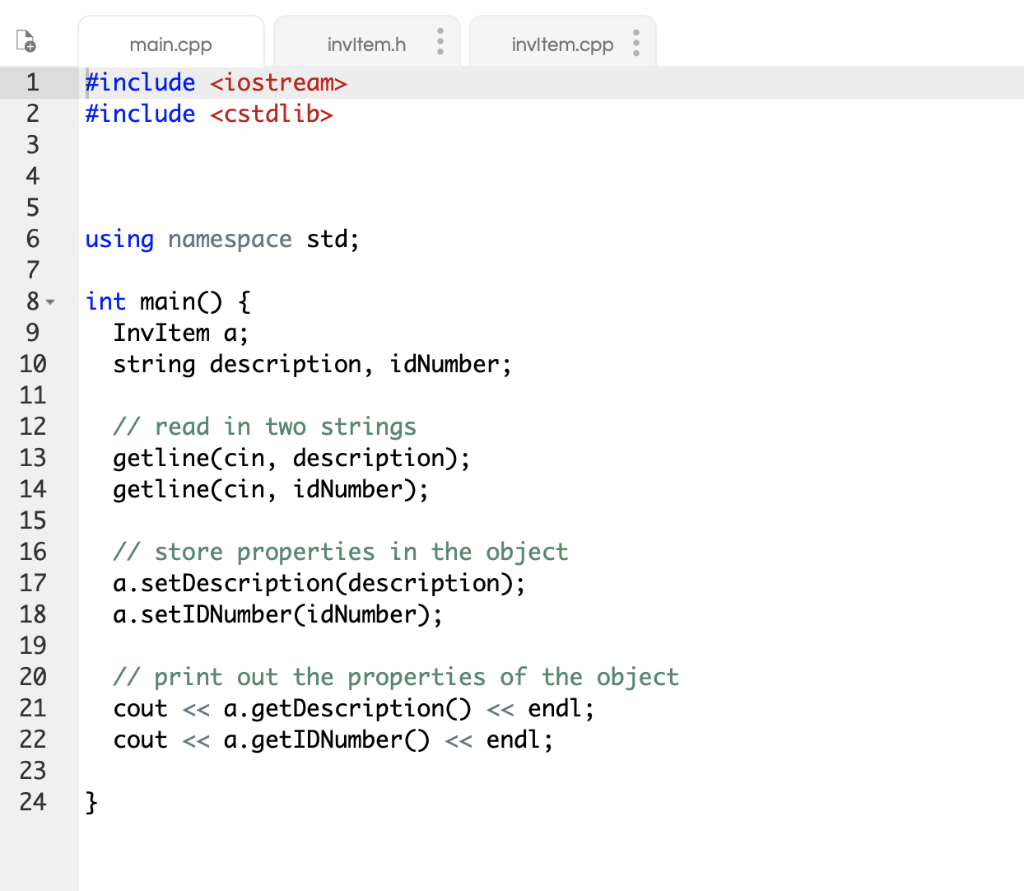Click '// store properties in the object' comment
This screenshot has height=891, width=1024.
coord(340,552)
